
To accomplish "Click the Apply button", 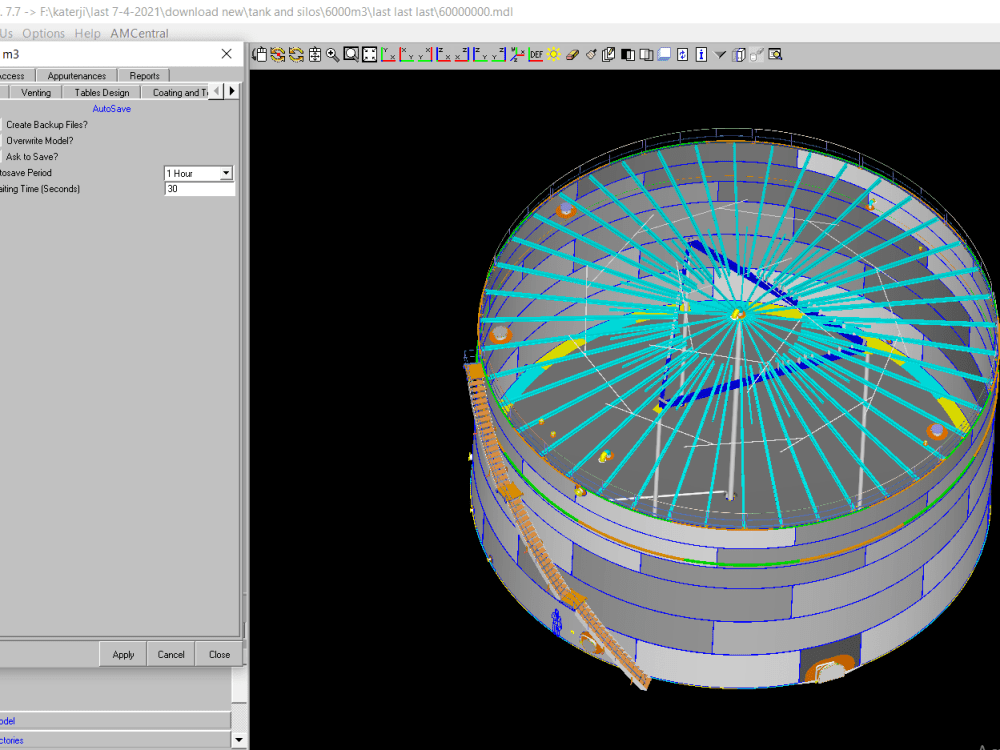I will click(122, 654).
